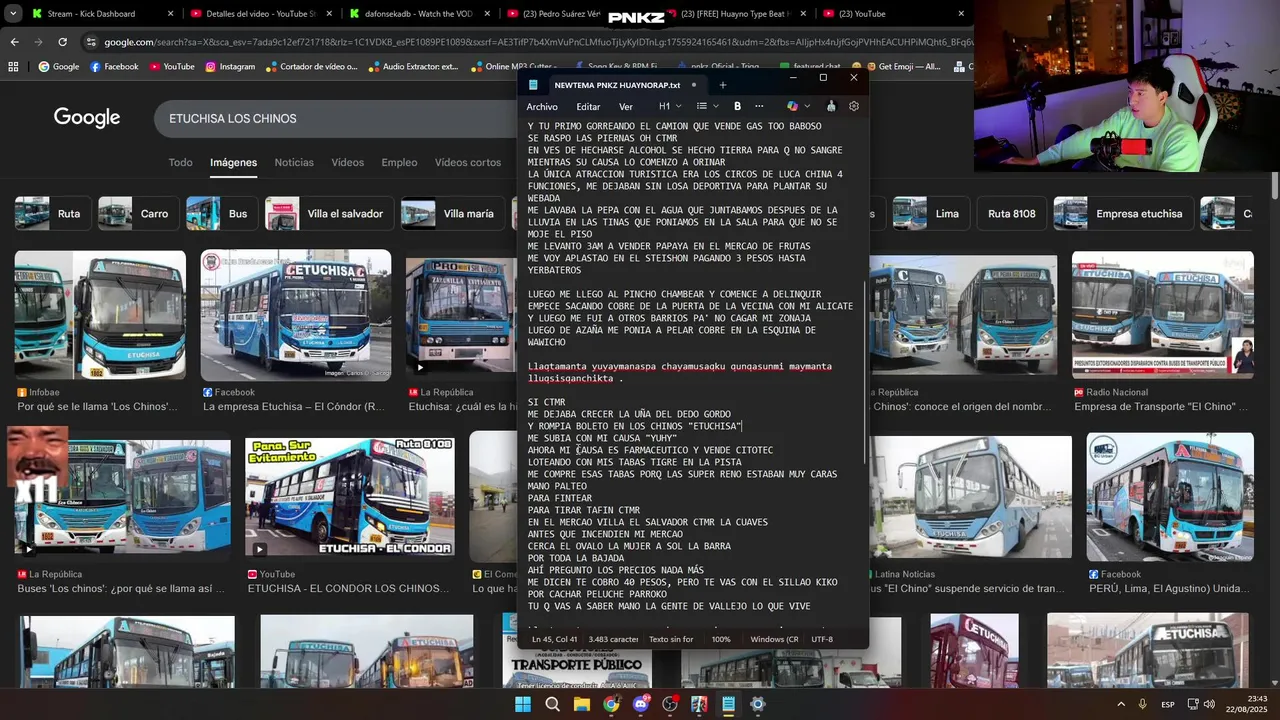Switch to Noticias tab in Google results
Image resolution: width=1280 pixels, height=720 pixels.
coord(294,162)
